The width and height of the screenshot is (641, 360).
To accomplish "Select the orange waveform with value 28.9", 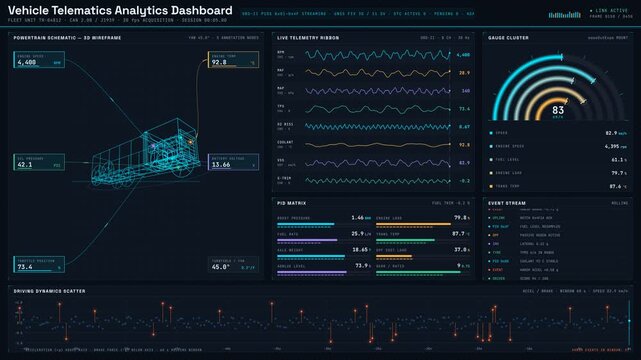I will pos(377,73).
